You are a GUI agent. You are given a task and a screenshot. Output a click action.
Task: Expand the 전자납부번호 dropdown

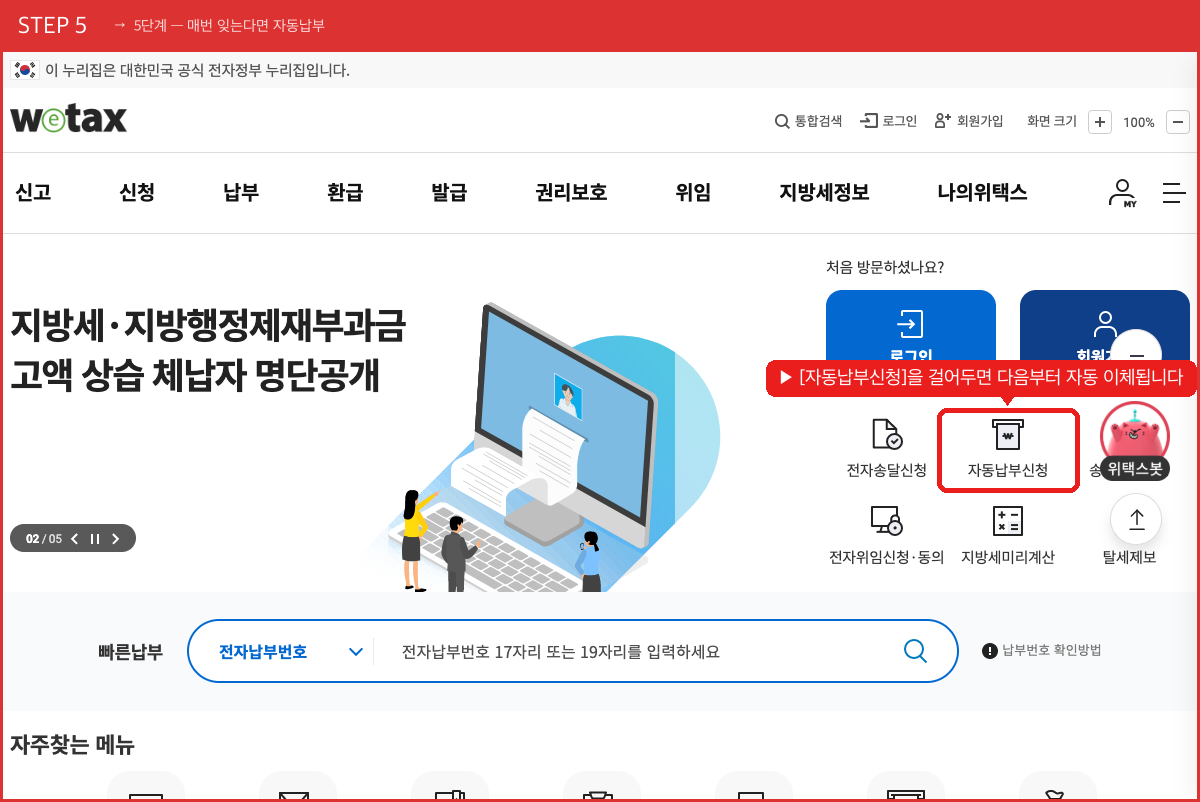pos(290,652)
